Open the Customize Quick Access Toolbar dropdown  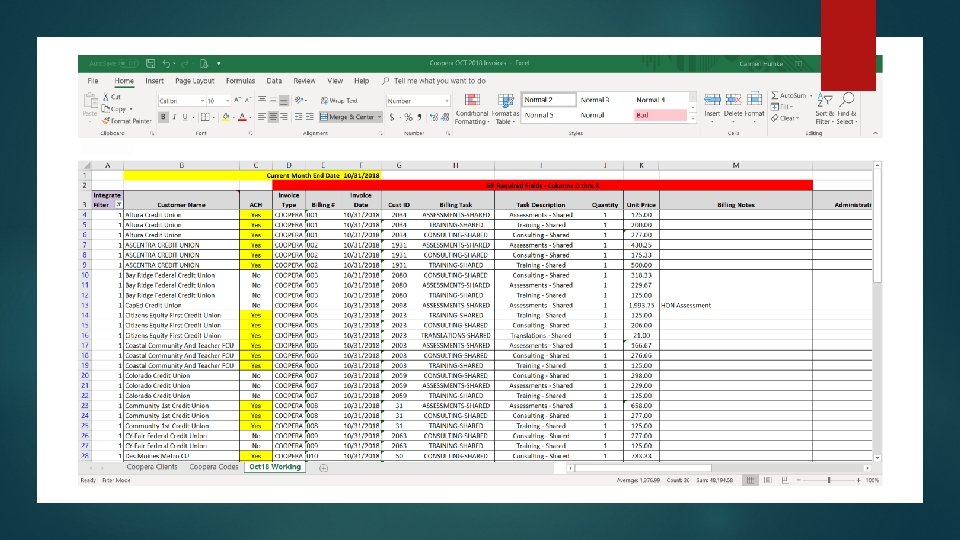pyautogui.click(x=219, y=64)
